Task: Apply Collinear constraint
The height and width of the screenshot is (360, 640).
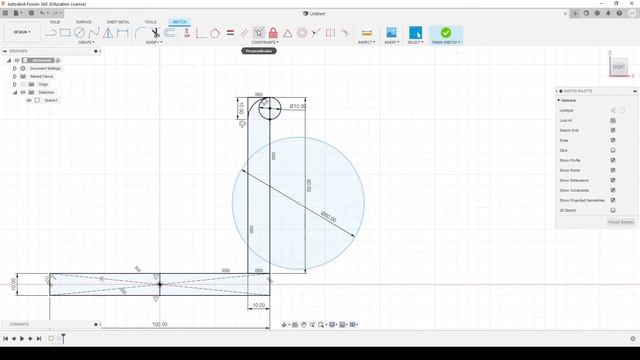Action: [x=316, y=33]
